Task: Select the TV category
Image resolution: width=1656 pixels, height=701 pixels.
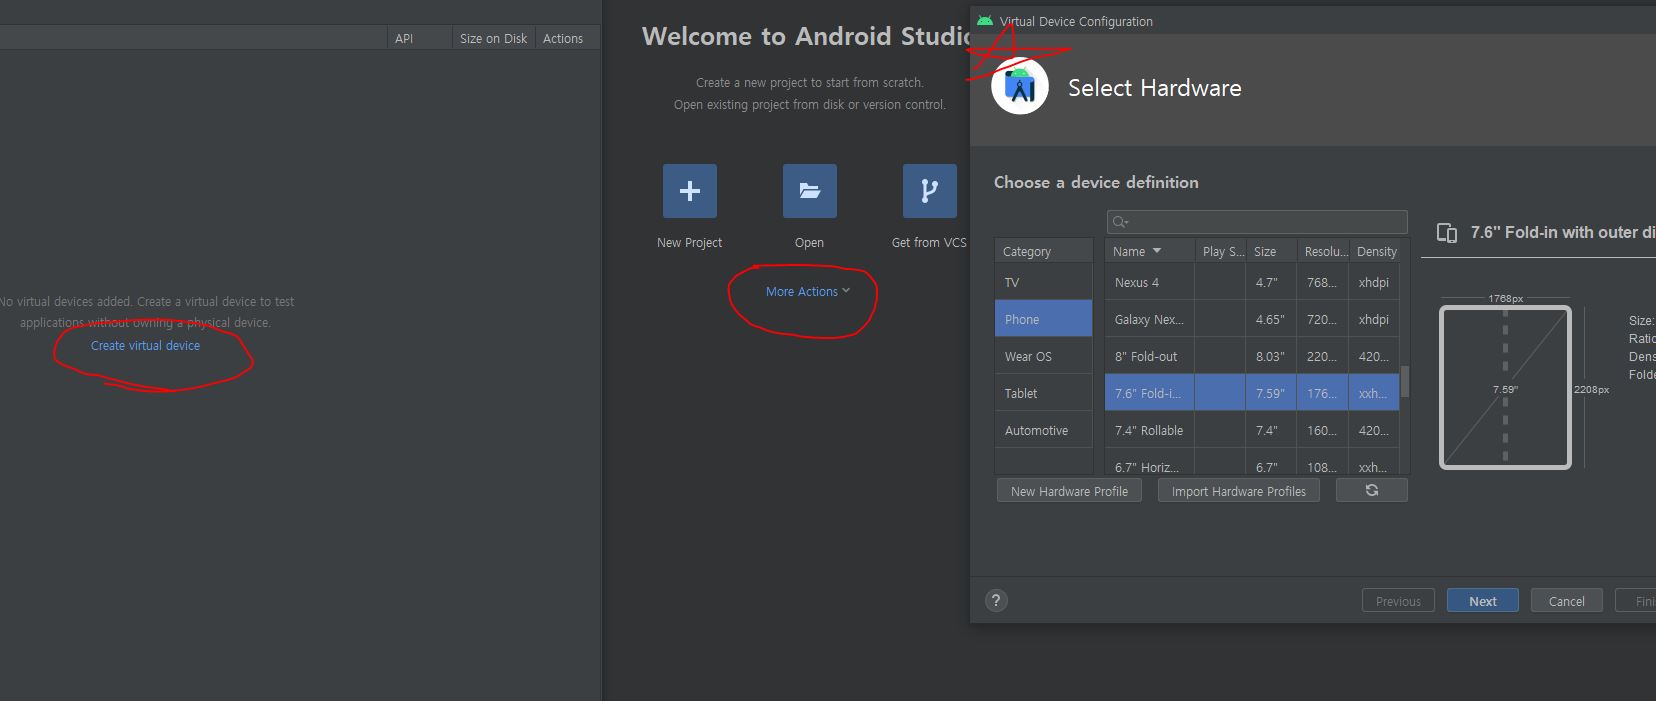Action: (1043, 282)
